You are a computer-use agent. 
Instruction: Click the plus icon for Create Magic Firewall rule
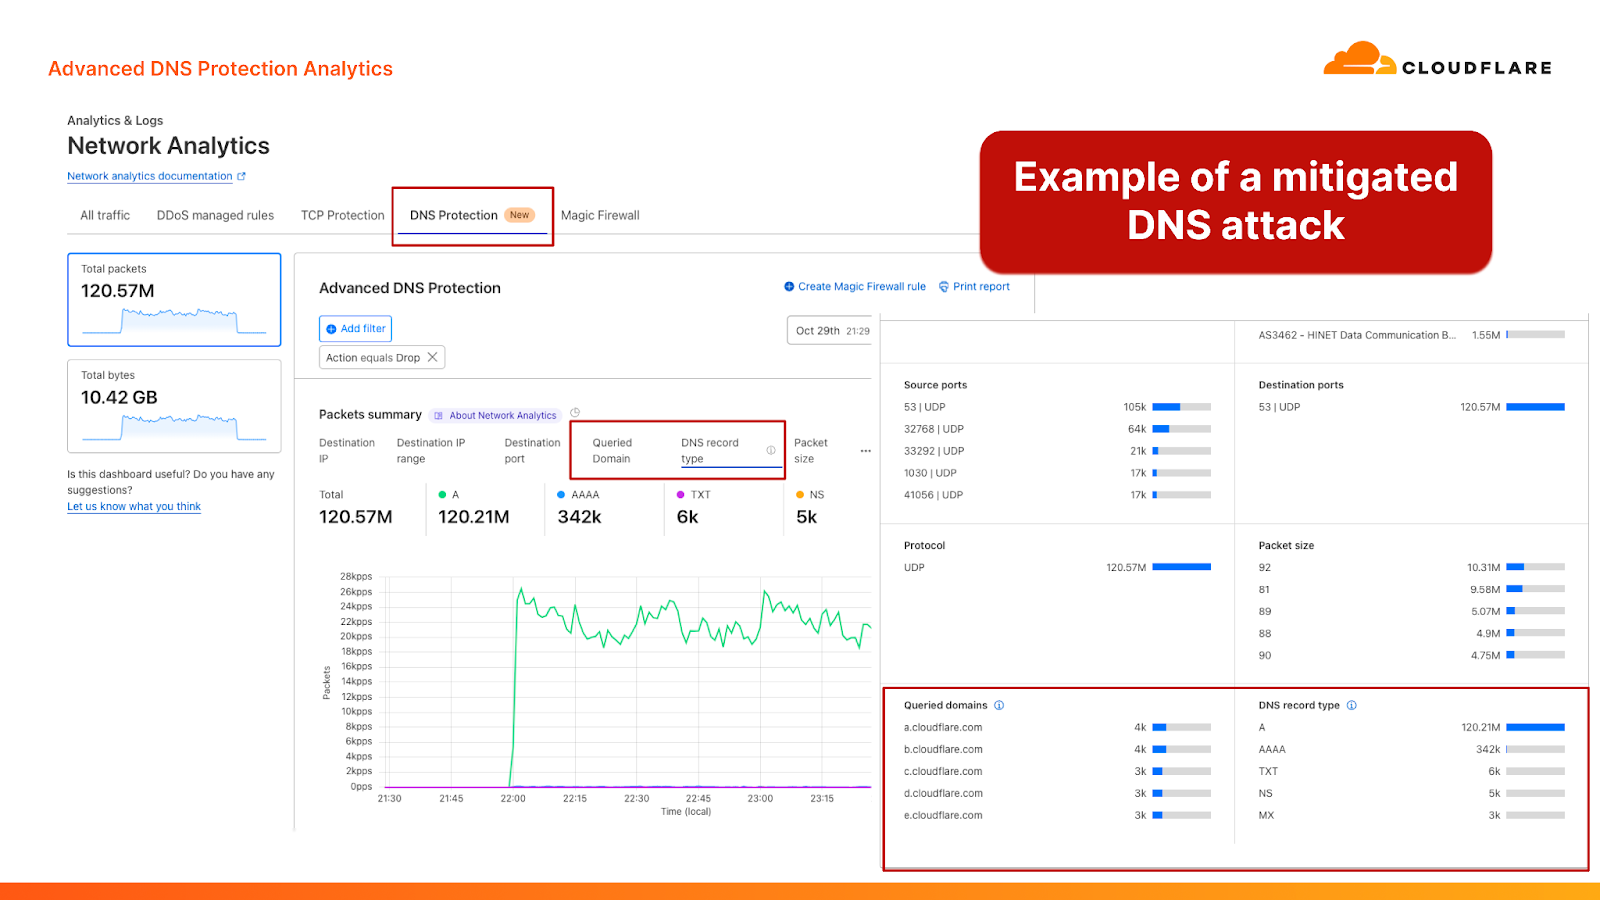pos(789,286)
